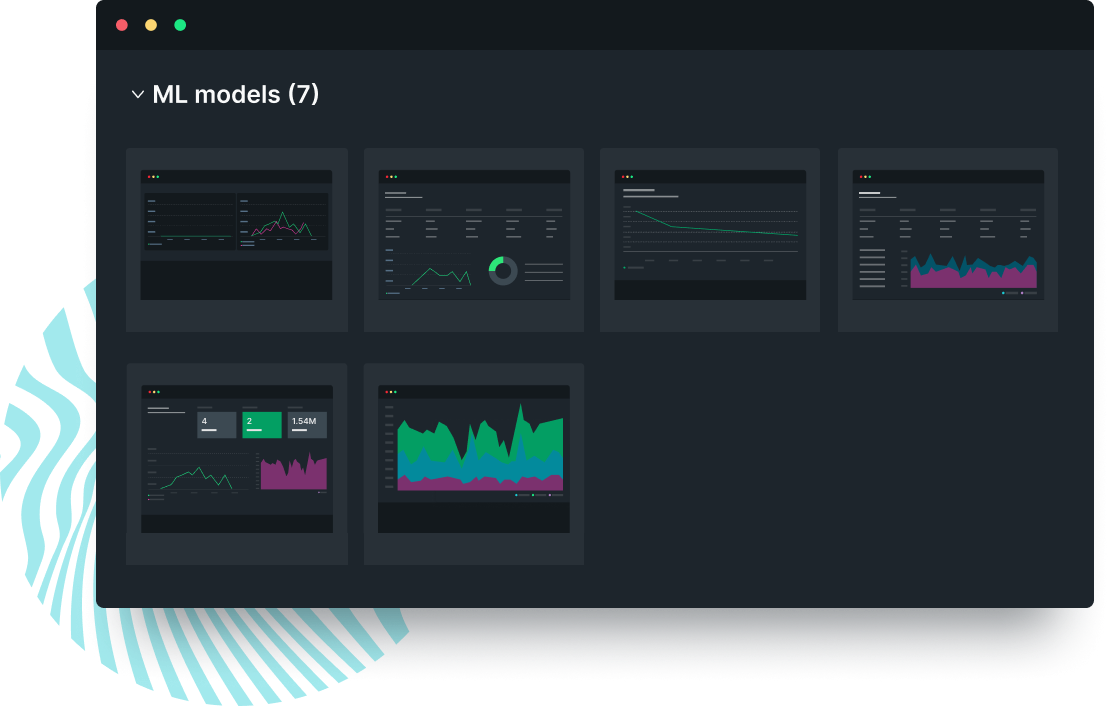The image size is (1114, 706).
Task: Click the green maximize window button
Action: point(180,25)
